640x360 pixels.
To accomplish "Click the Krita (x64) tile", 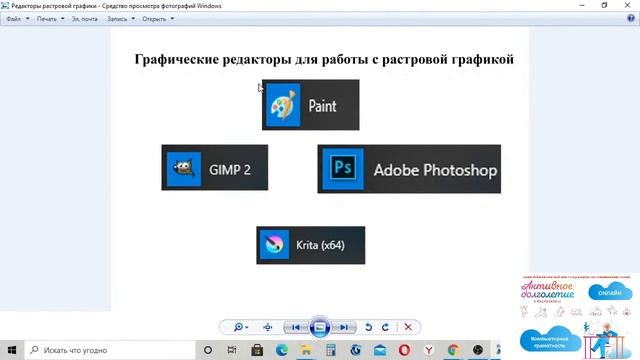I will [311, 245].
